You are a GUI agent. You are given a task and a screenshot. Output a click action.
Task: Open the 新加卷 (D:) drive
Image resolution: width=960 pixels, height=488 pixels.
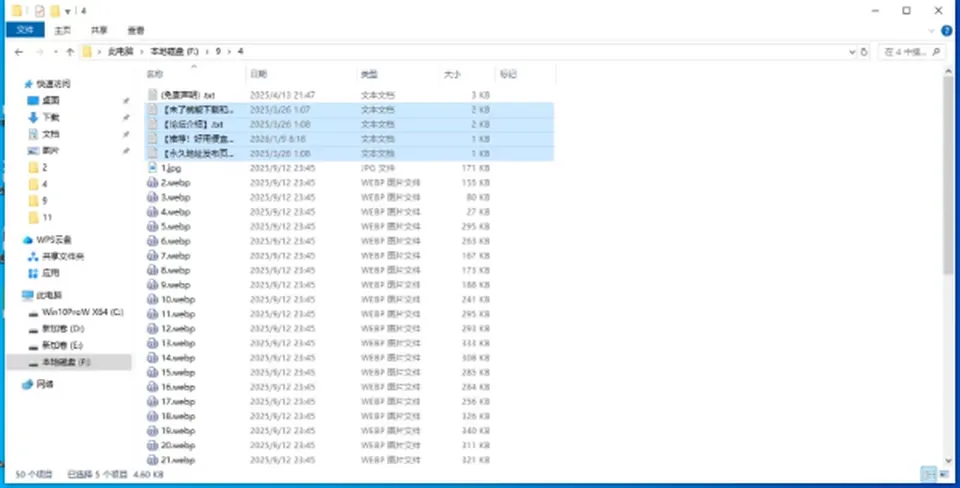point(63,329)
